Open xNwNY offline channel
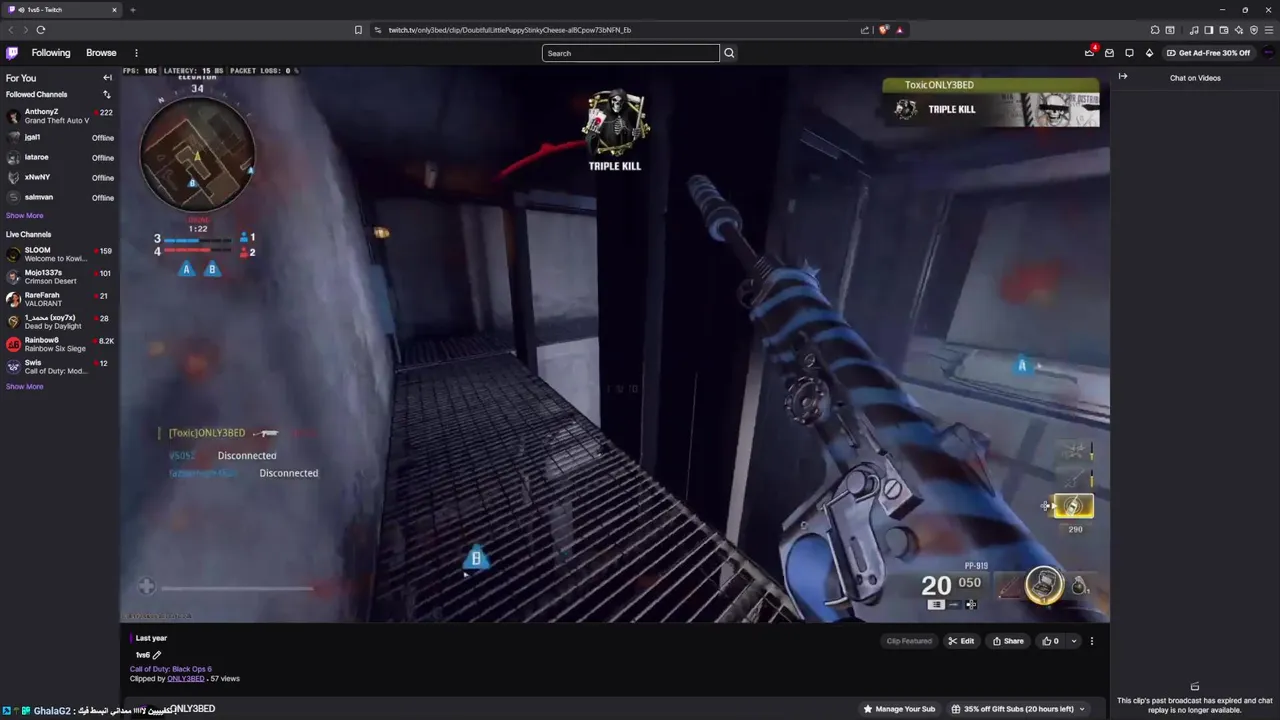 point(58,177)
